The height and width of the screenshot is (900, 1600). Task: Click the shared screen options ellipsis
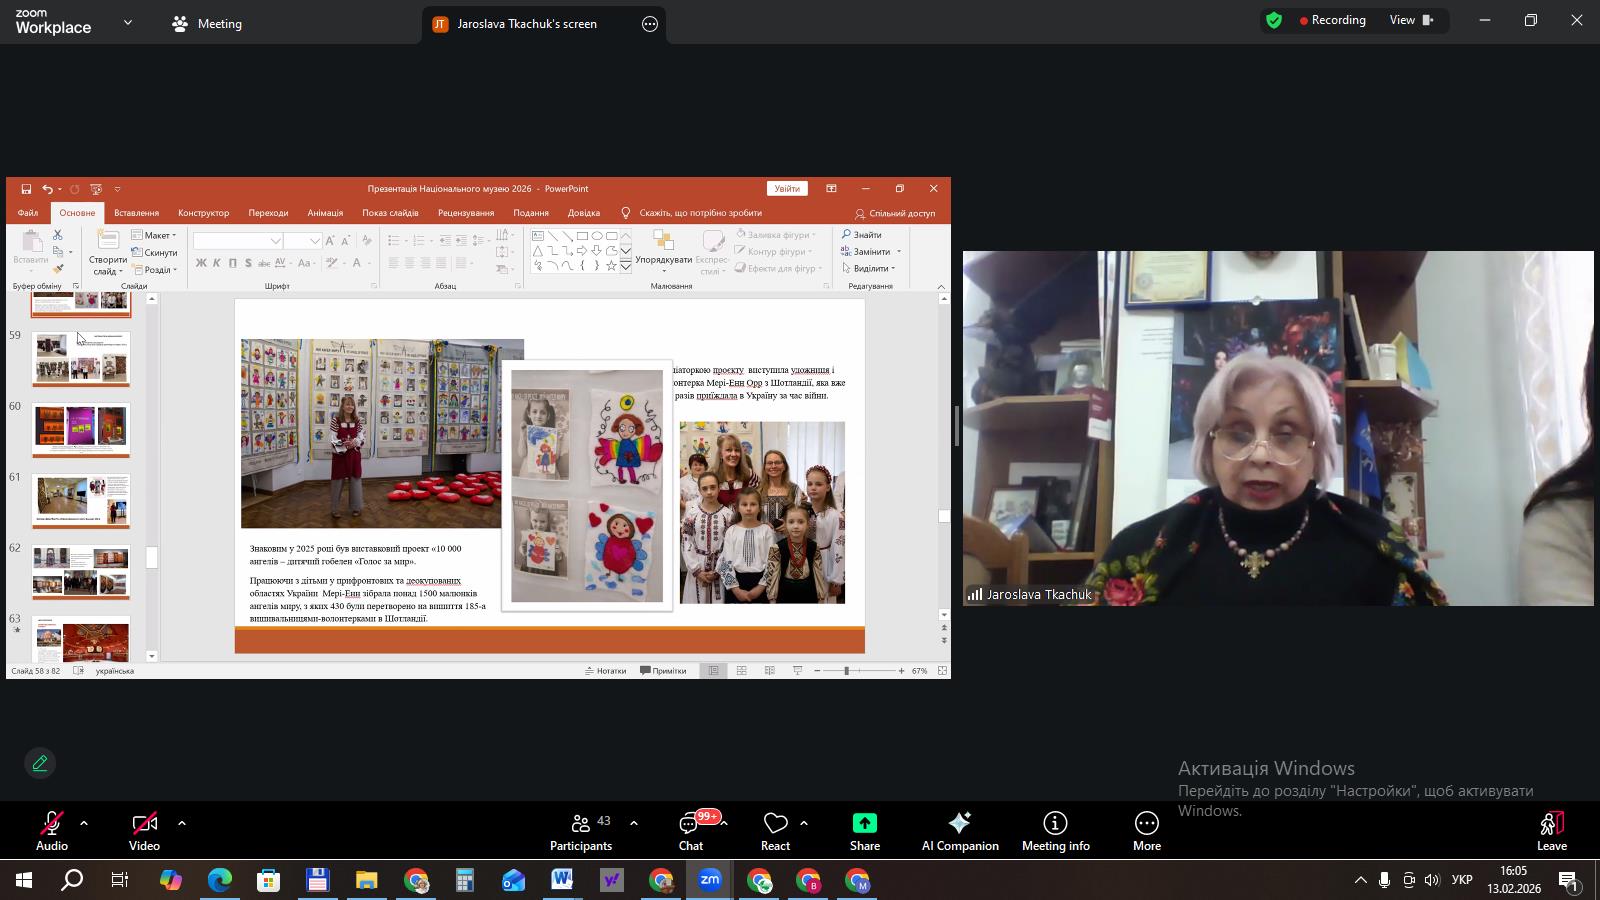[x=650, y=24]
